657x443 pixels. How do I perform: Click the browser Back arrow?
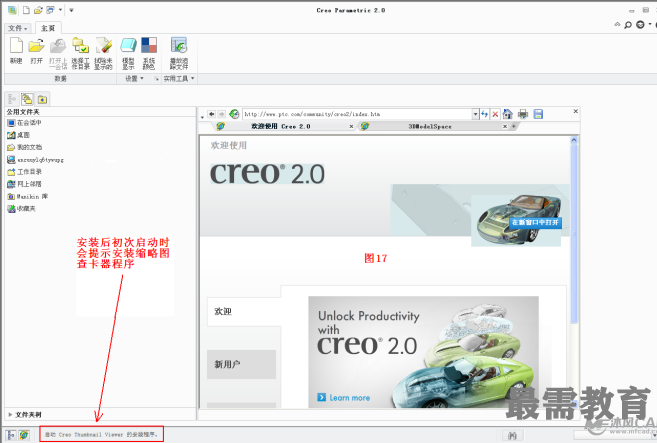click(212, 114)
